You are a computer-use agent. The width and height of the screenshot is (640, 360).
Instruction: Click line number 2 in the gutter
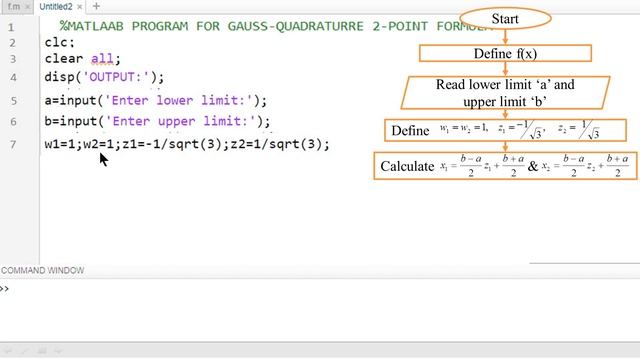coord(13,43)
